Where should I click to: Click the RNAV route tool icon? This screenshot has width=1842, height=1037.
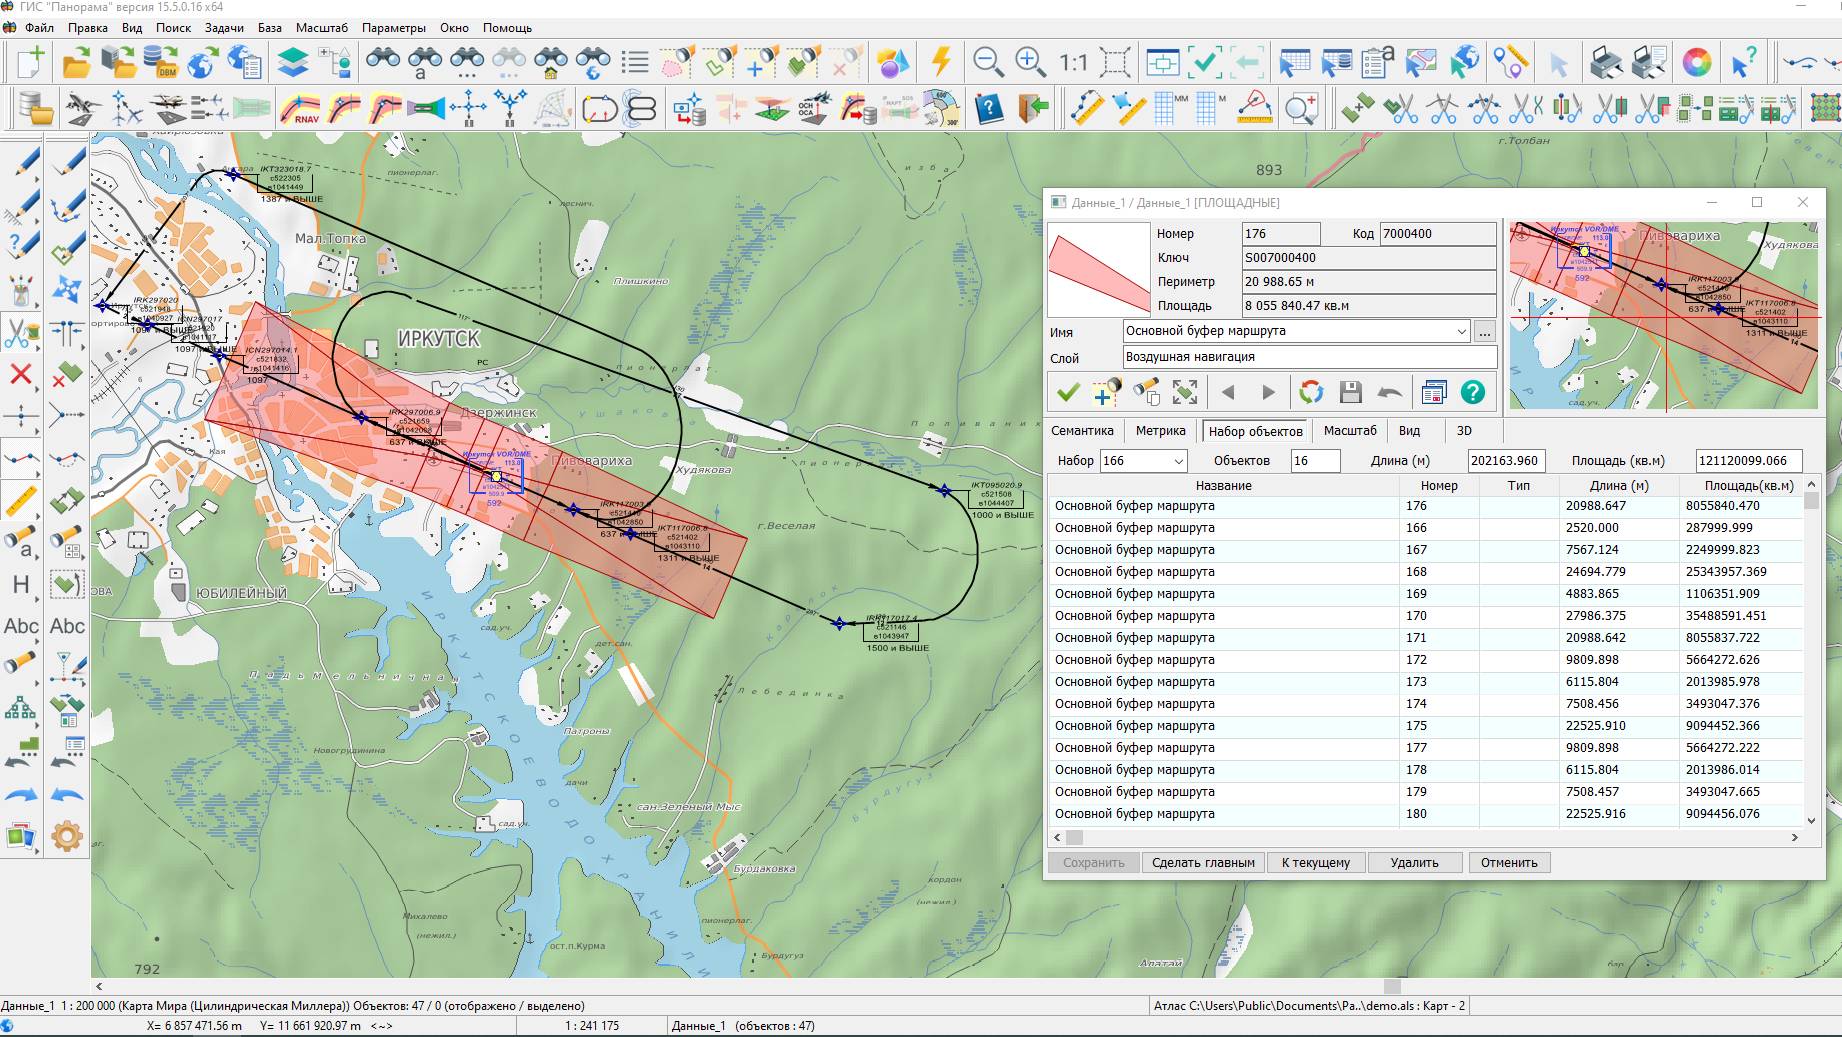[x=300, y=108]
